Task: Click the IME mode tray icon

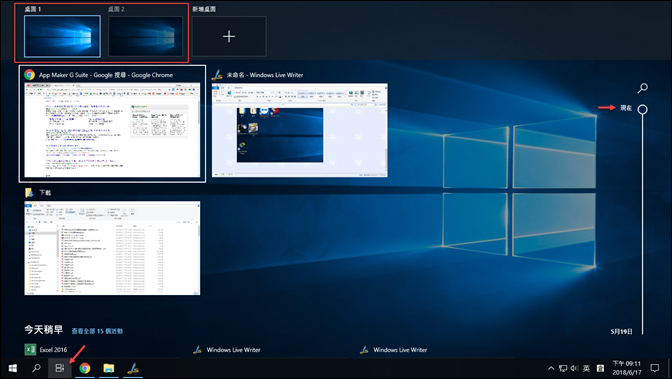Action: pyautogui.click(x=600, y=368)
